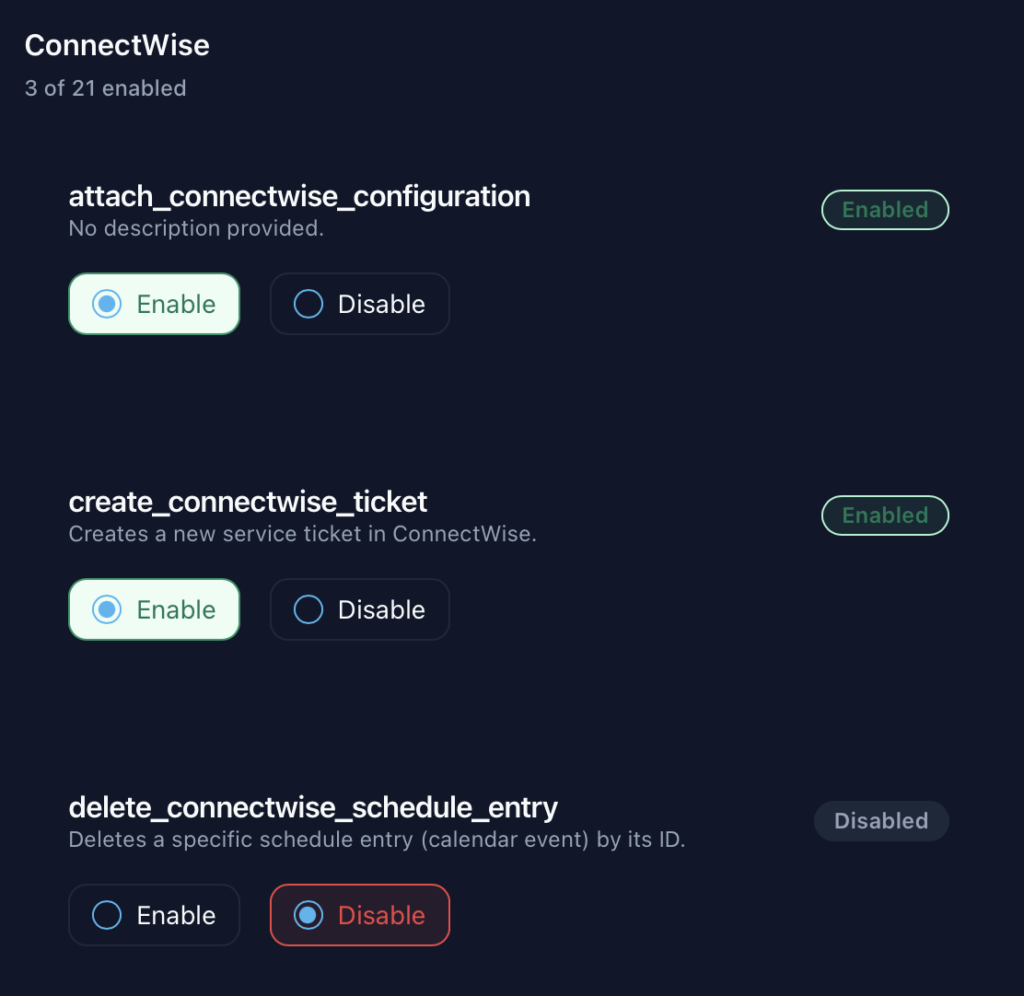Select Disable for attach_connectwise_configuration
The image size is (1024, 996).
coord(360,304)
